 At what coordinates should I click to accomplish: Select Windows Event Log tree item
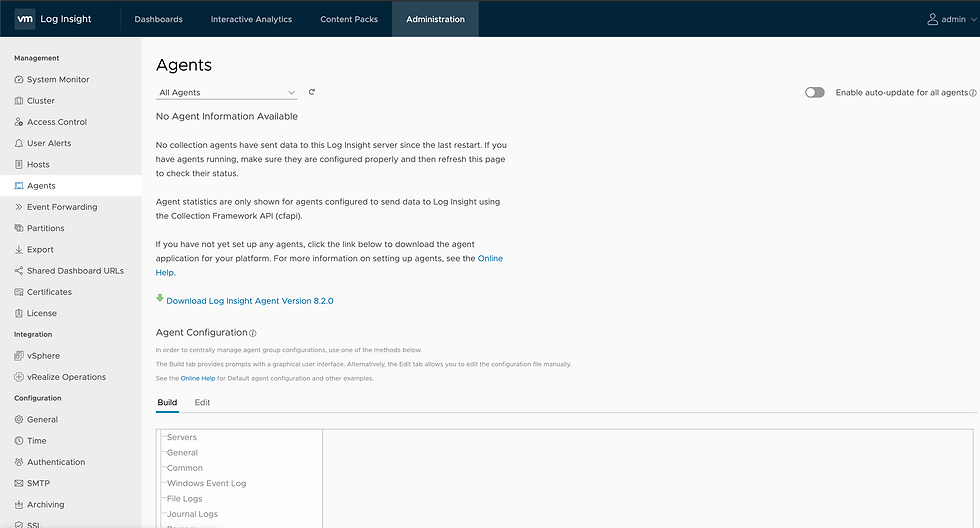tap(206, 483)
